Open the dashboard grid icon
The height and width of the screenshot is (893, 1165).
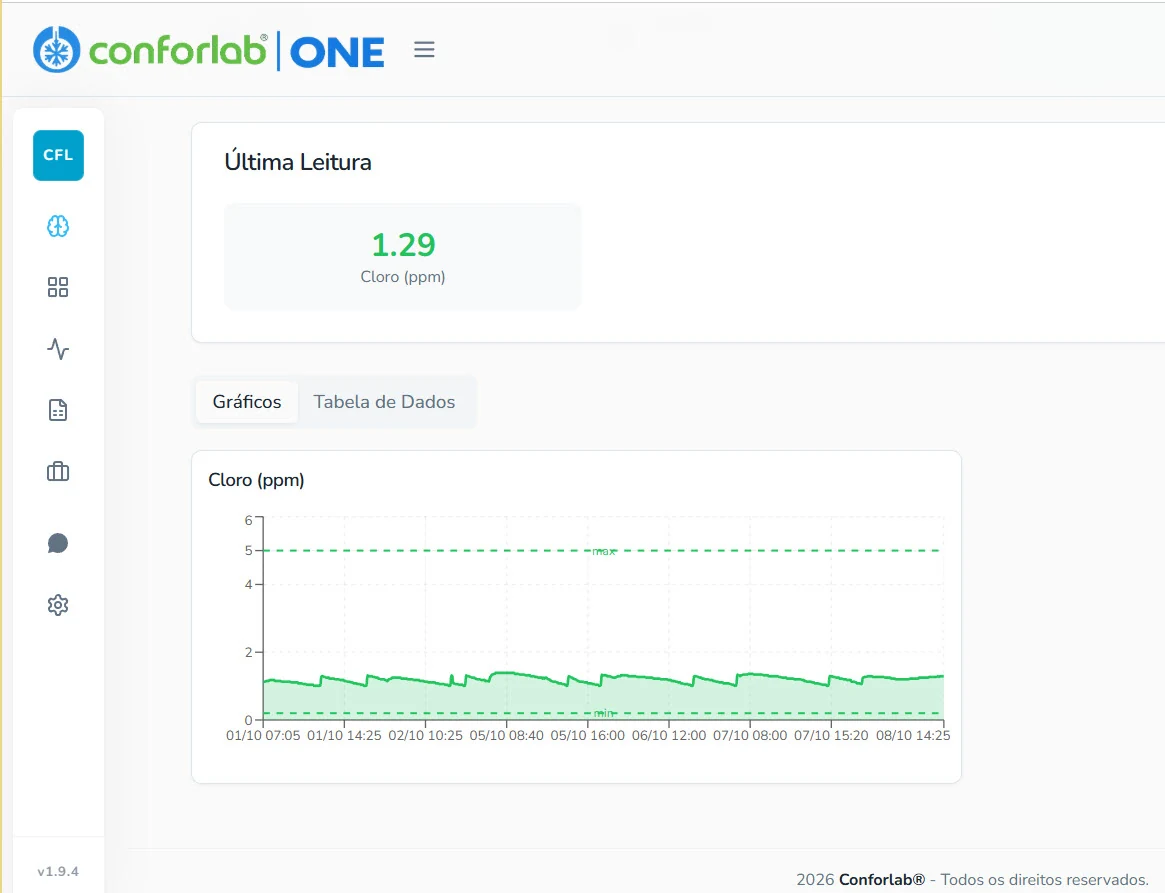click(x=58, y=287)
